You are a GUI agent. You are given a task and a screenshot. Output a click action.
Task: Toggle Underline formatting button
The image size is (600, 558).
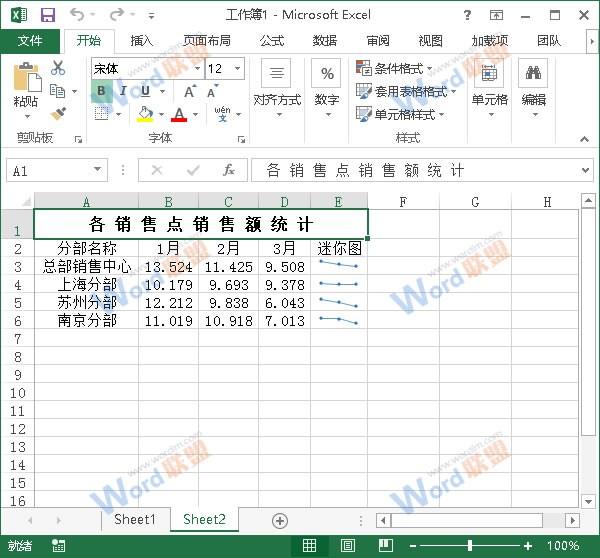145,91
